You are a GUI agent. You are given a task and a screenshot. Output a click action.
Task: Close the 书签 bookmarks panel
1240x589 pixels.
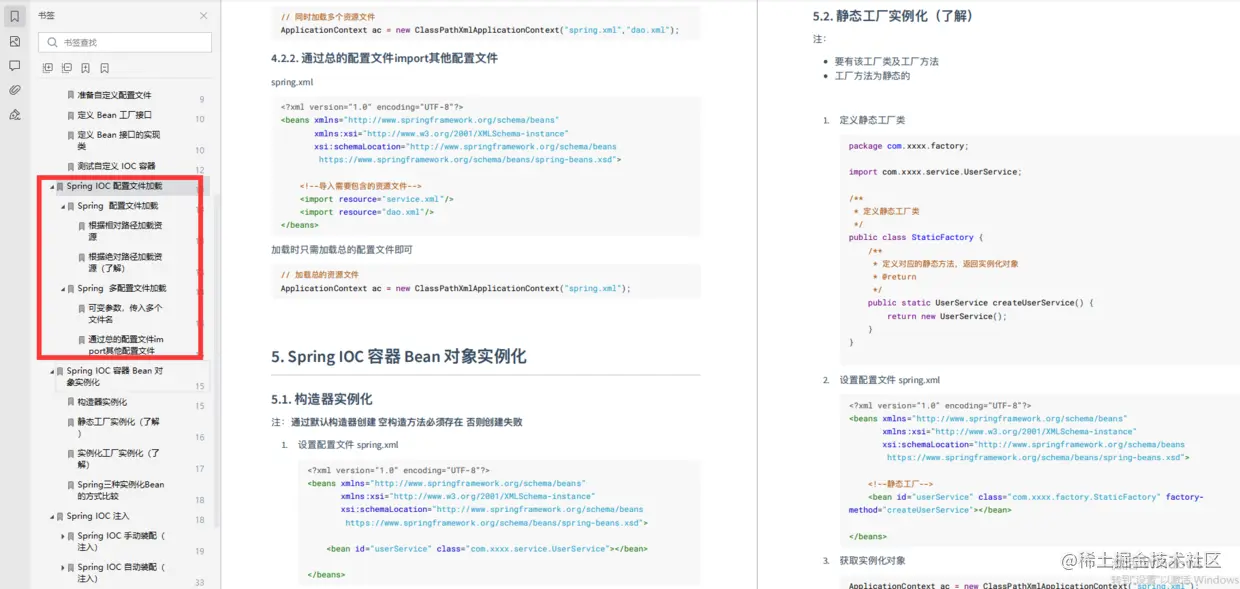point(204,16)
